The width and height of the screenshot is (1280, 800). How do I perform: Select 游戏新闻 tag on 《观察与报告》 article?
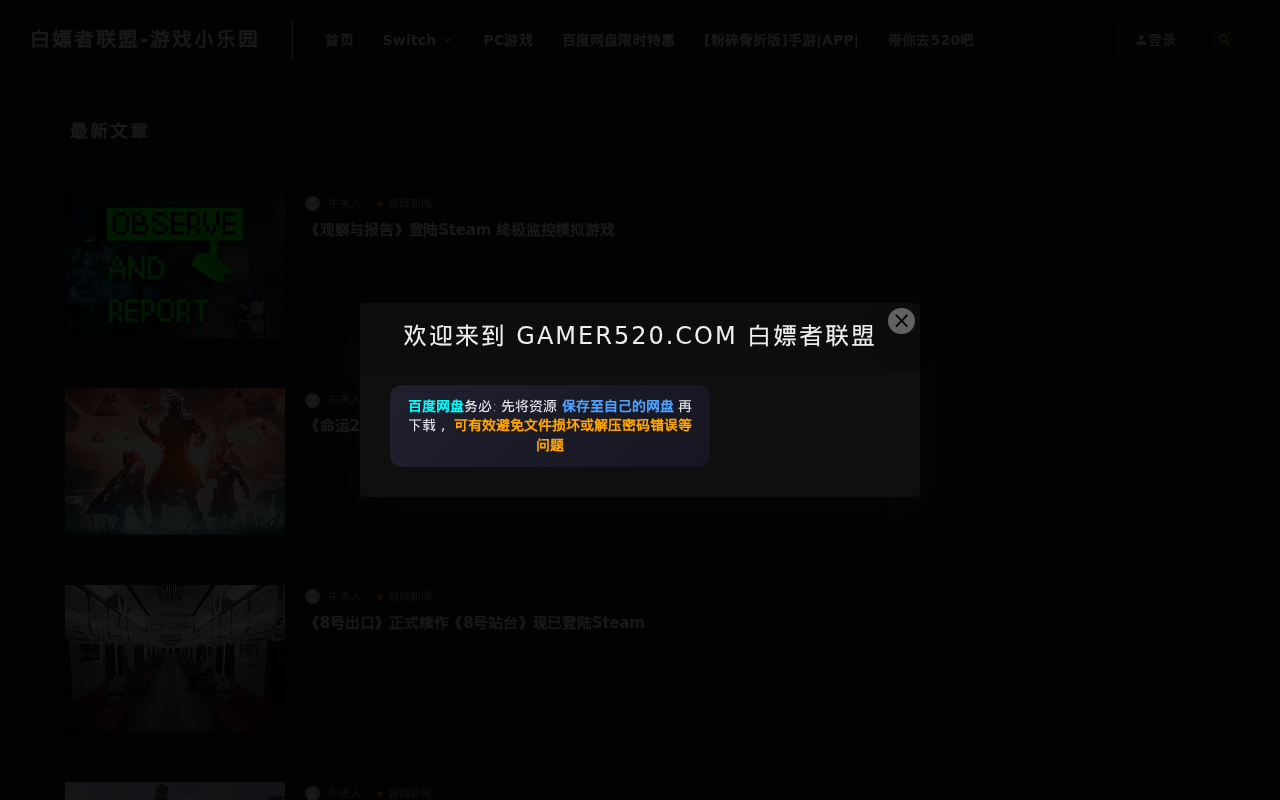(410, 203)
